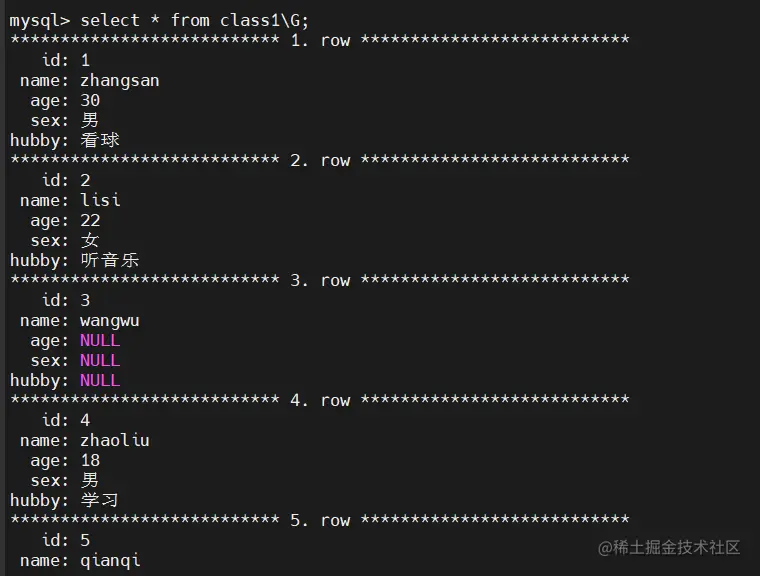This screenshot has width=760, height=576.
Task: Click the "3. row" separator label
Action: point(320,280)
